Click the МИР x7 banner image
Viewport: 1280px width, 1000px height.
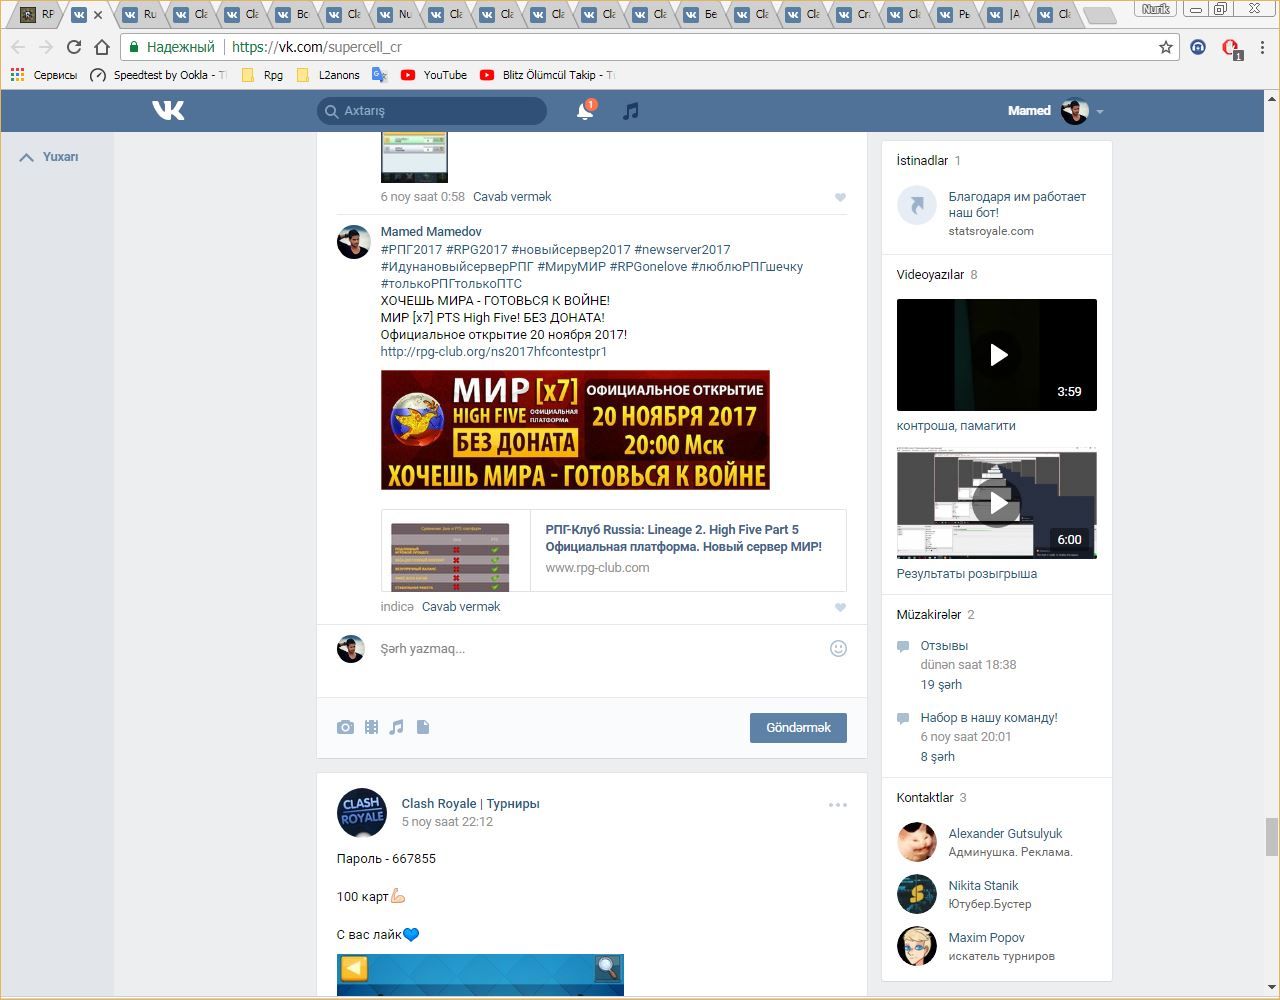575,430
